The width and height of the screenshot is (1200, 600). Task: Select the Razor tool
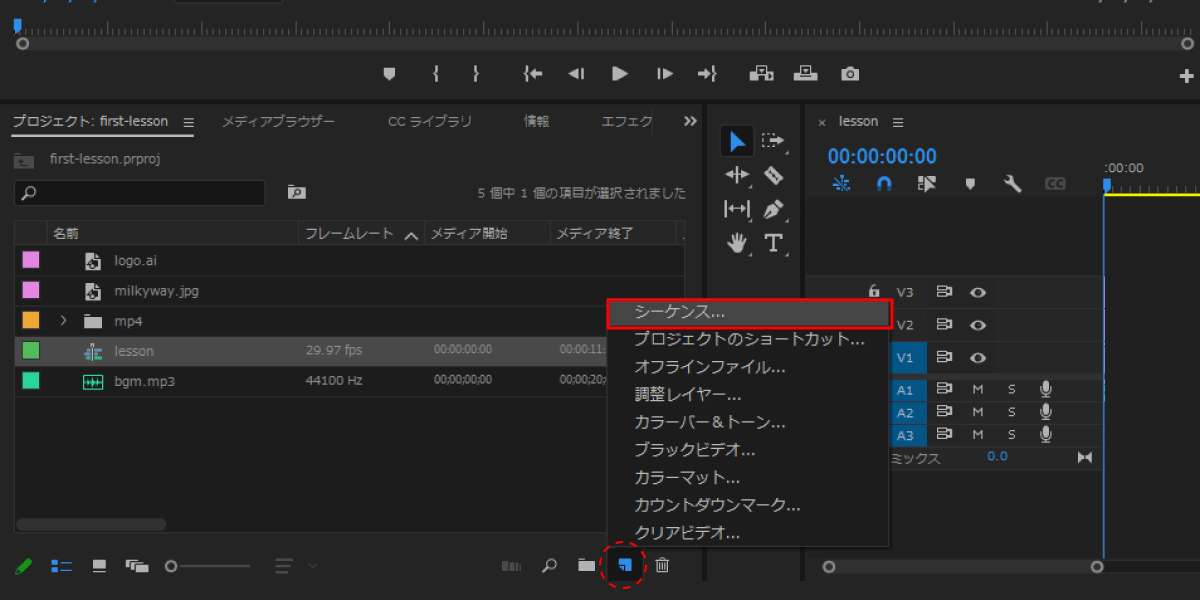point(773,175)
